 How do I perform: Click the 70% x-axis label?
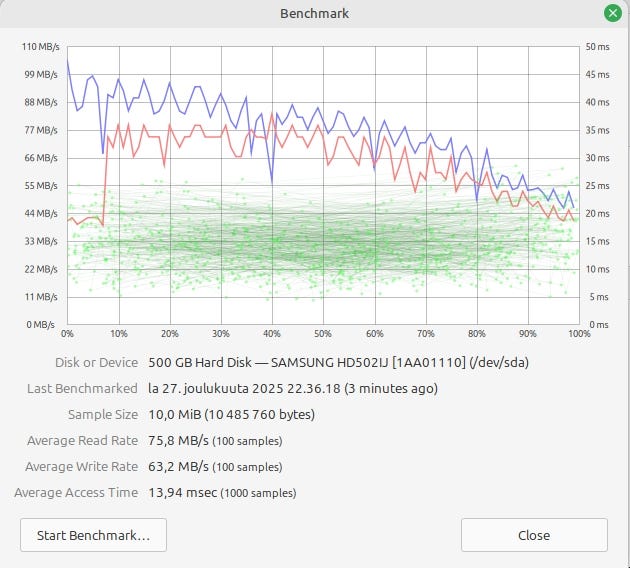[x=426, y=334]
